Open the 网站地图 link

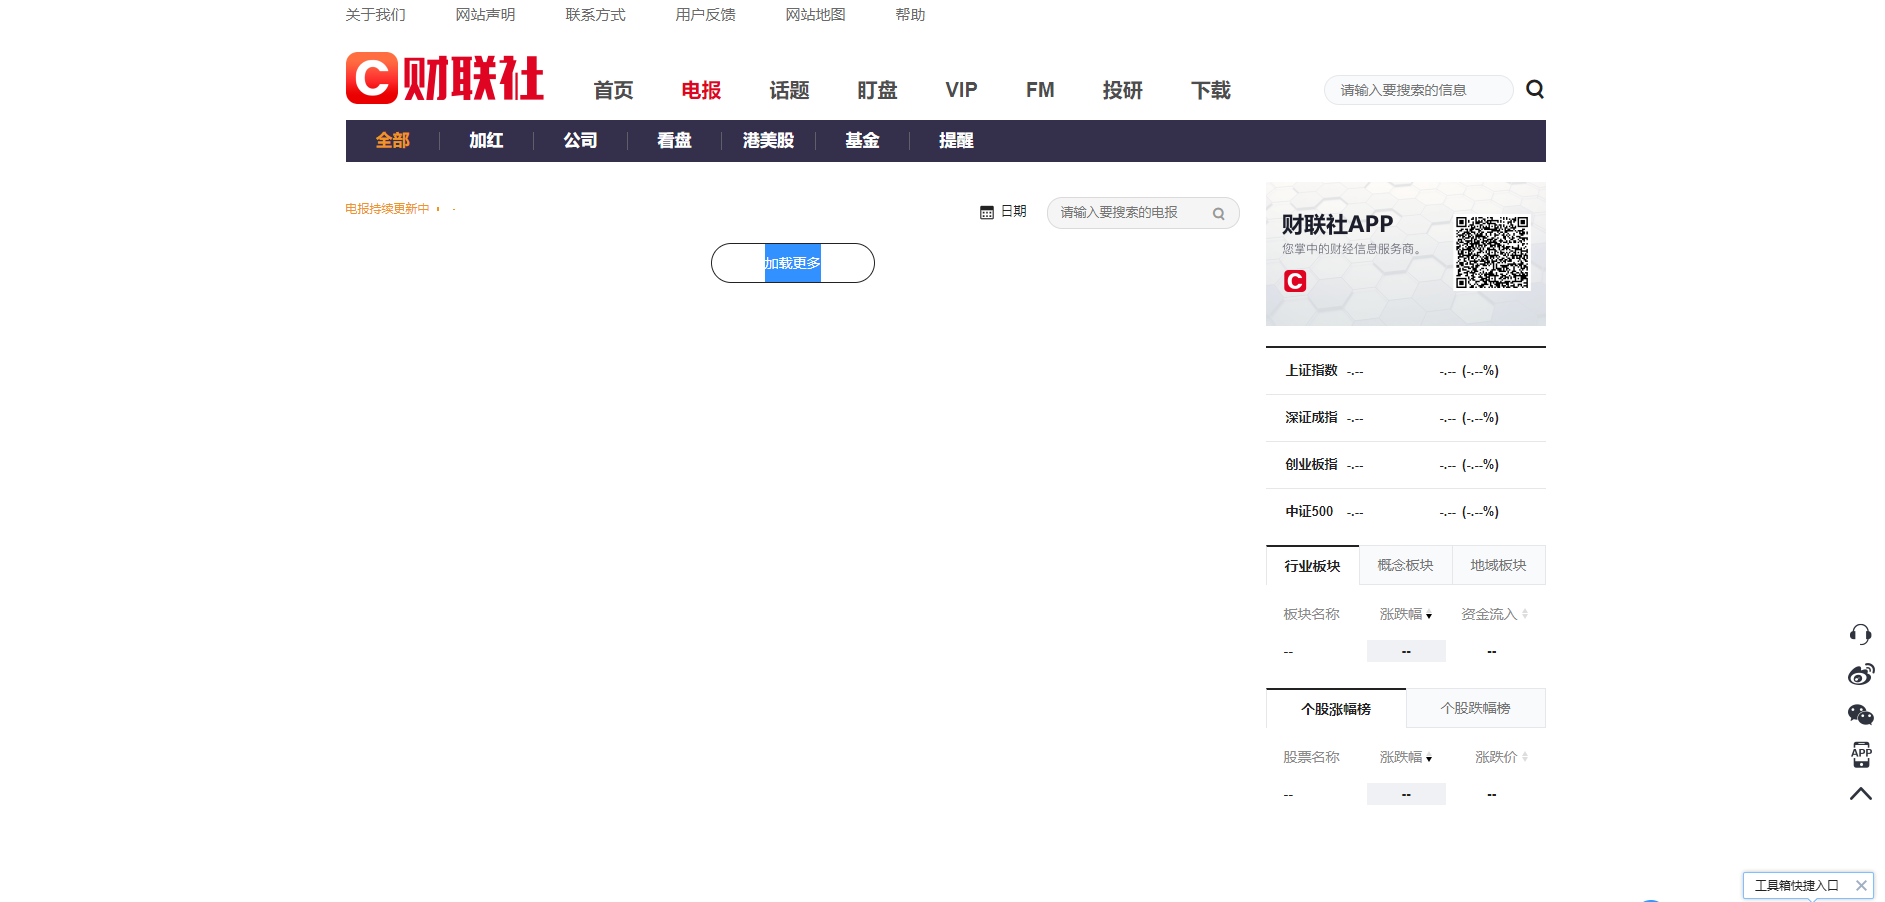pos(815,15)
